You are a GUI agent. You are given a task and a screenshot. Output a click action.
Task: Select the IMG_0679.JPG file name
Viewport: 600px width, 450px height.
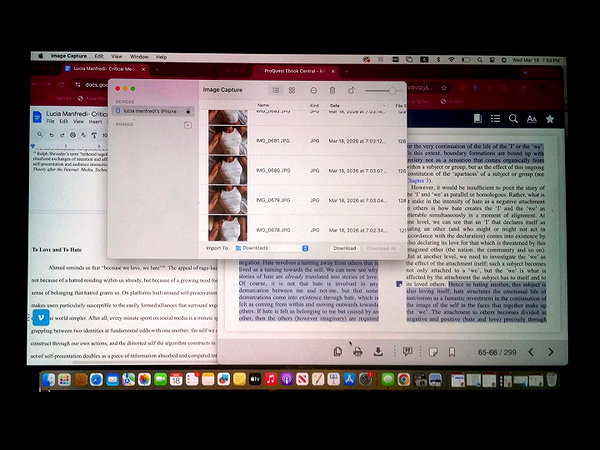coord(273,200)
